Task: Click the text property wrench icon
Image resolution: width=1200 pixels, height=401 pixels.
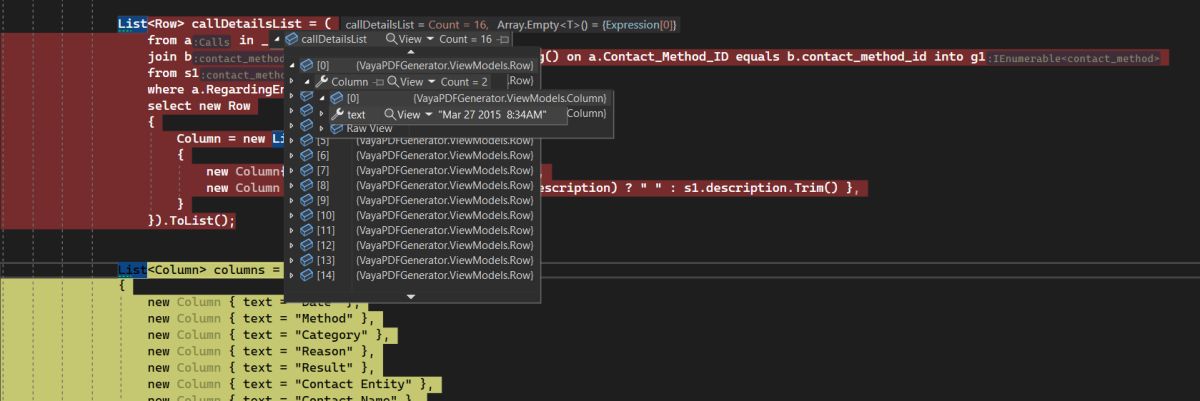Action: (337, 114)
